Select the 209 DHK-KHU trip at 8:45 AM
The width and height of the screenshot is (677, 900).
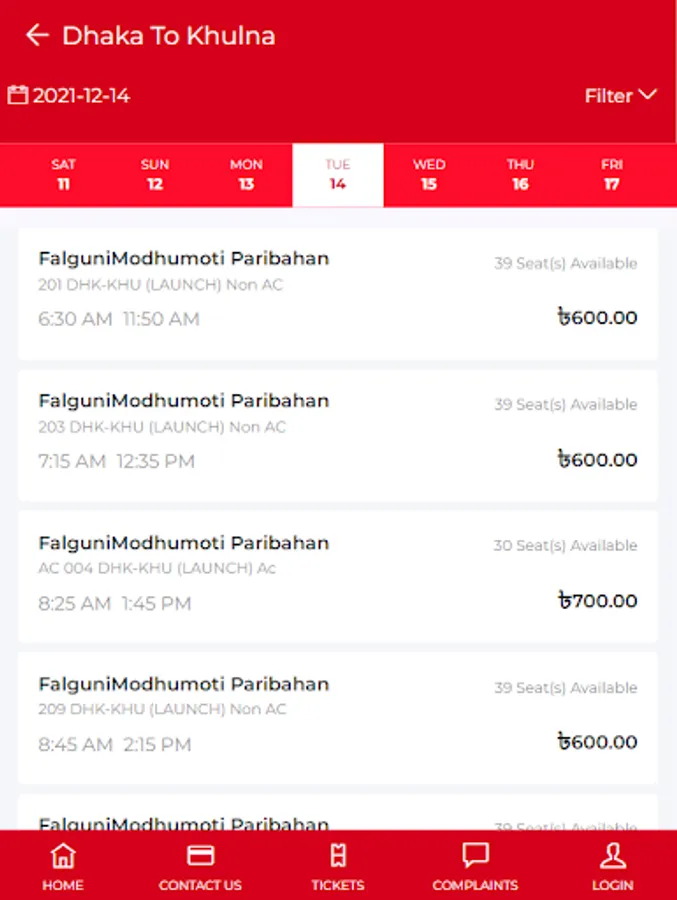point(338,719)
